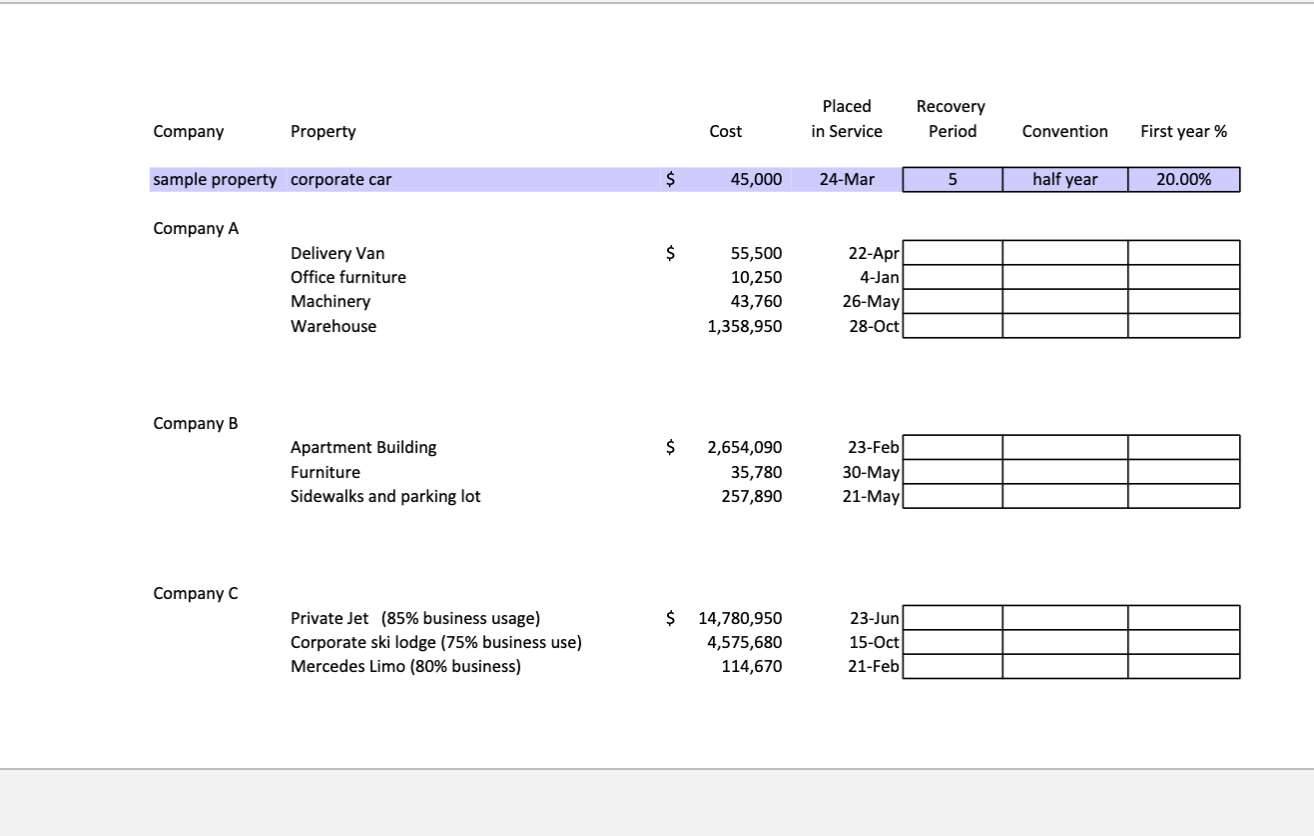Select Furniture first year % cell
1314x836 pixels.
pyautogui.click(x=1184, y=471)
